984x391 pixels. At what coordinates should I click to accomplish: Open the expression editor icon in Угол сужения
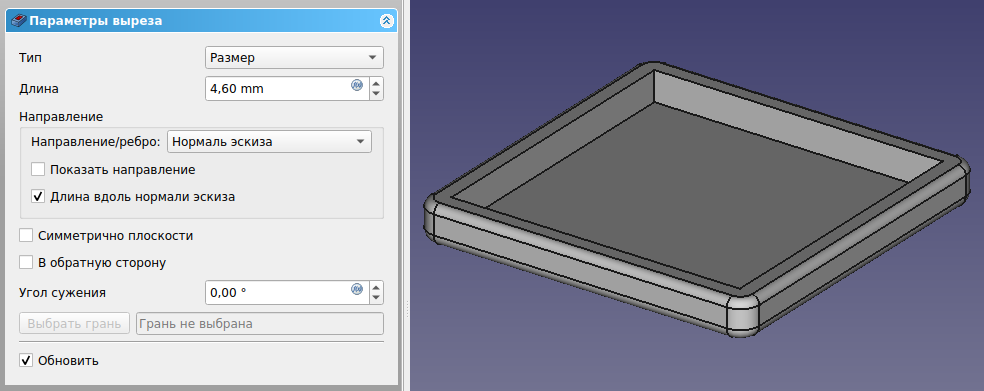357,289
